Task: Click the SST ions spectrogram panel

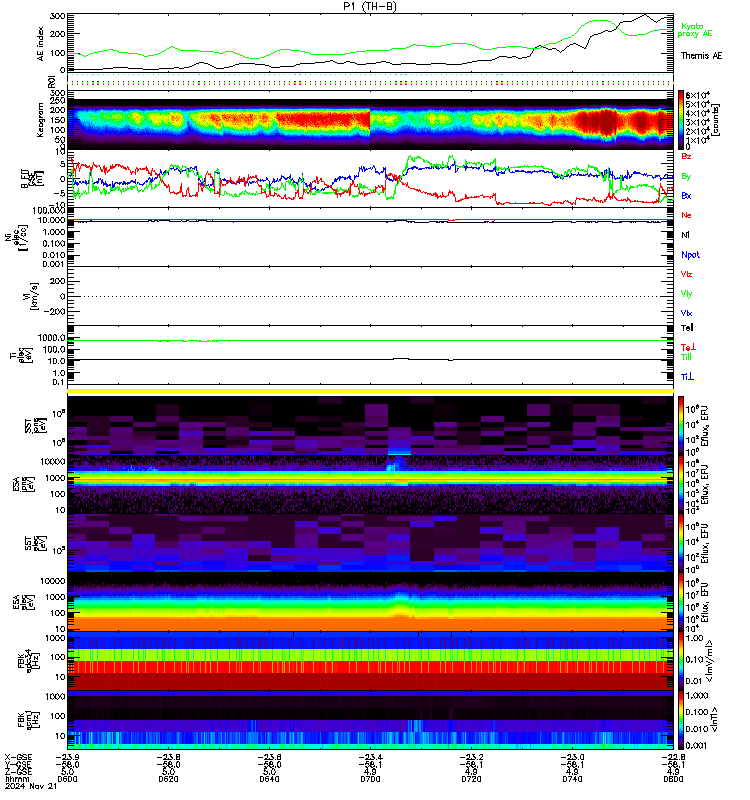Action: [370, 426]
